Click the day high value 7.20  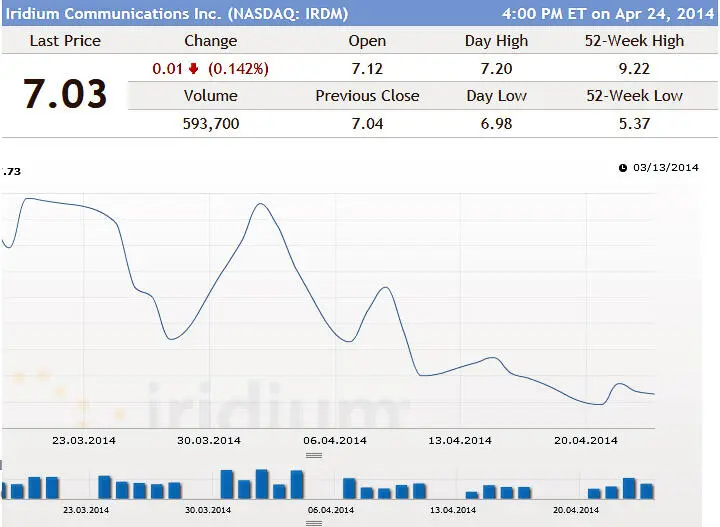tap(496, 69)
